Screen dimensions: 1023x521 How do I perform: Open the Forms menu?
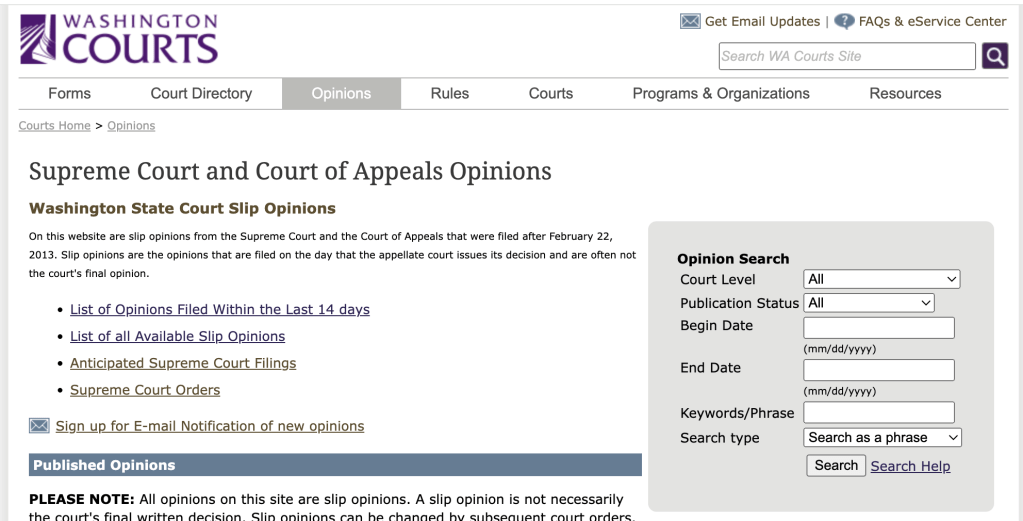pyautogui.click(x=69, y=93)
